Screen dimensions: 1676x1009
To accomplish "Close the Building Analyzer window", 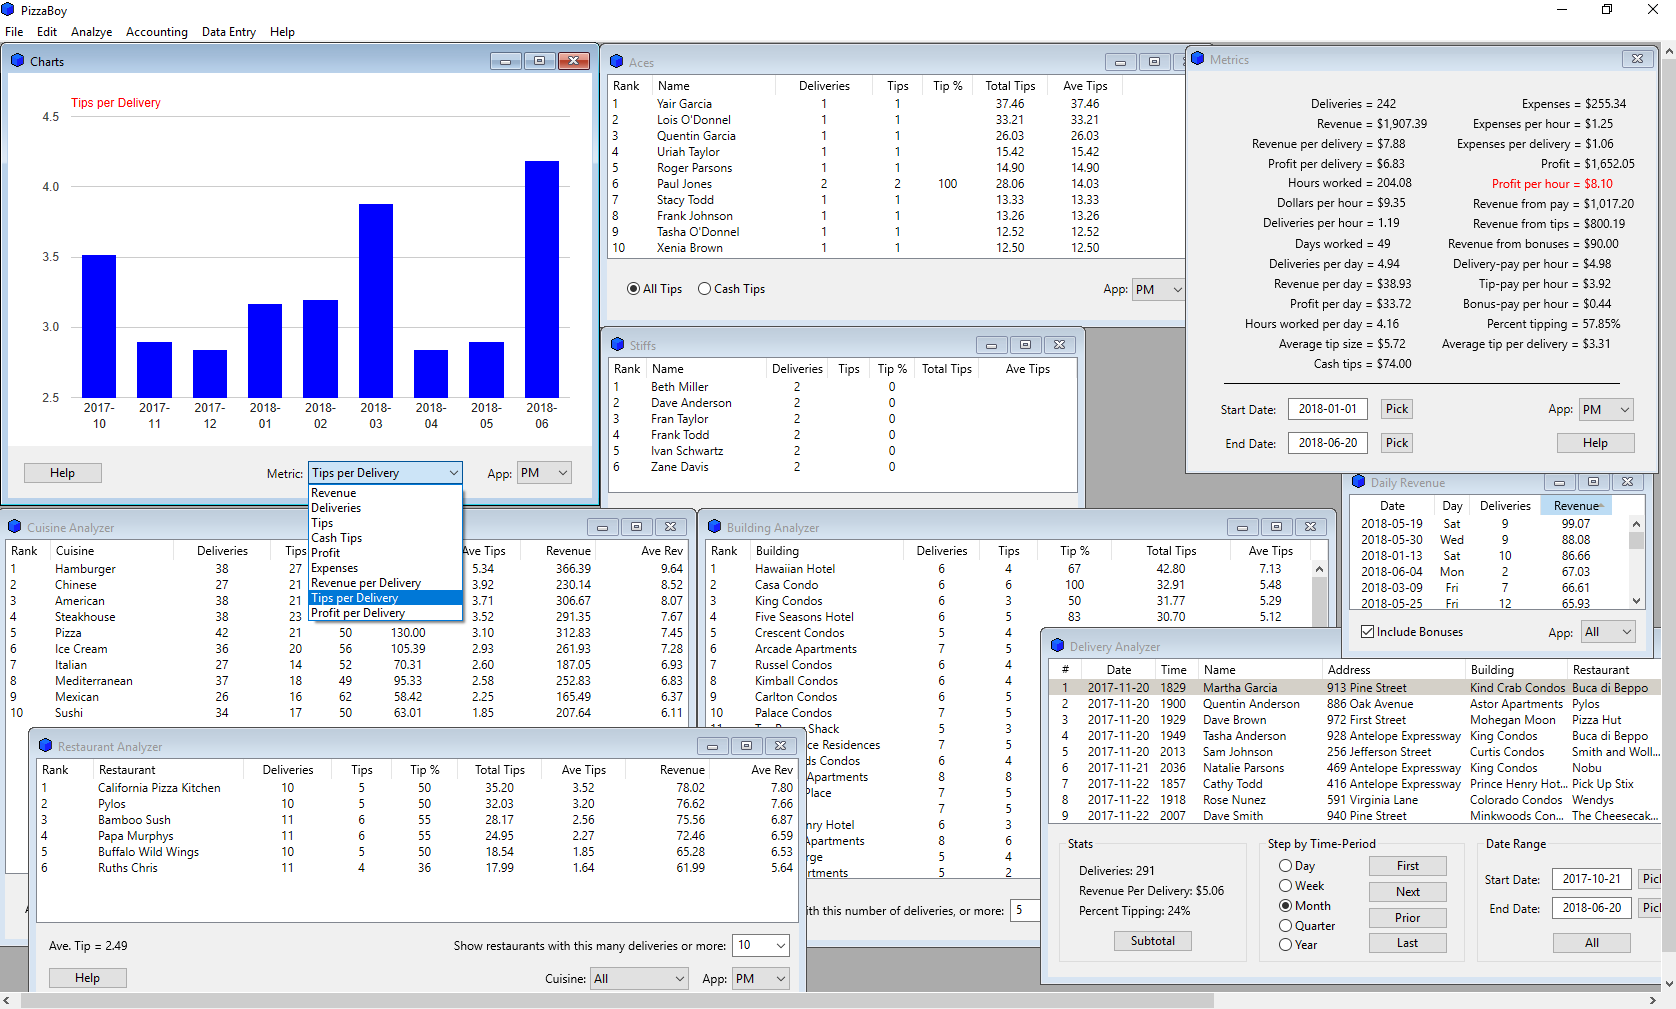I will coord(1310,527).
